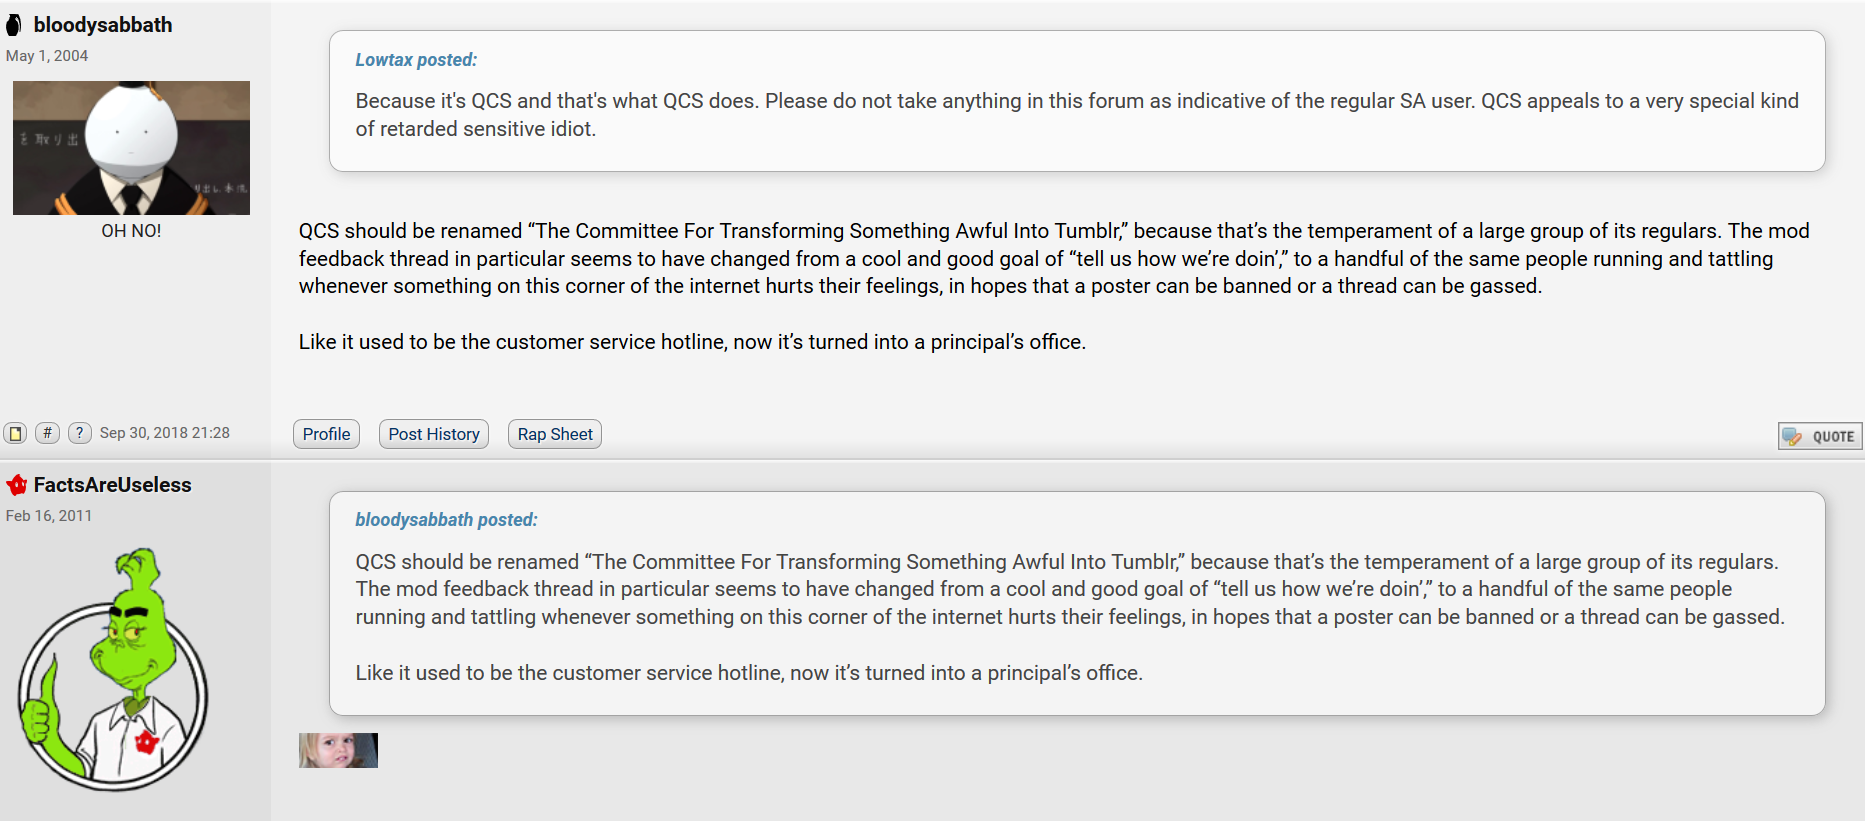Open bloodysabbath's Profile
This screenshot has width=1865, height=821.
[x=326, y=434]
